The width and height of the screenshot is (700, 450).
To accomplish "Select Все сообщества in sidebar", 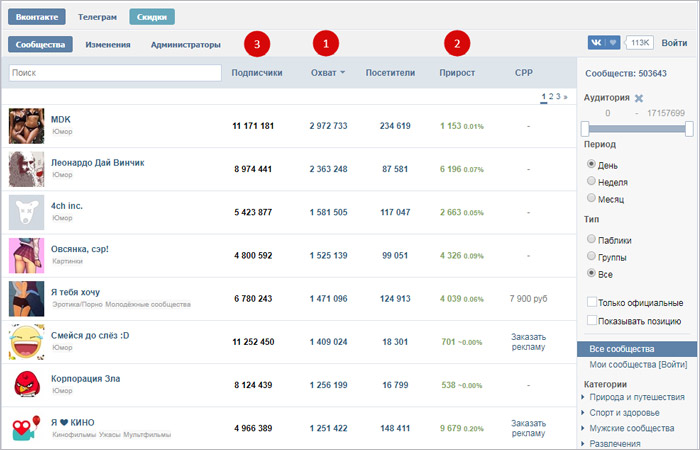I will [x=637, y=349].
